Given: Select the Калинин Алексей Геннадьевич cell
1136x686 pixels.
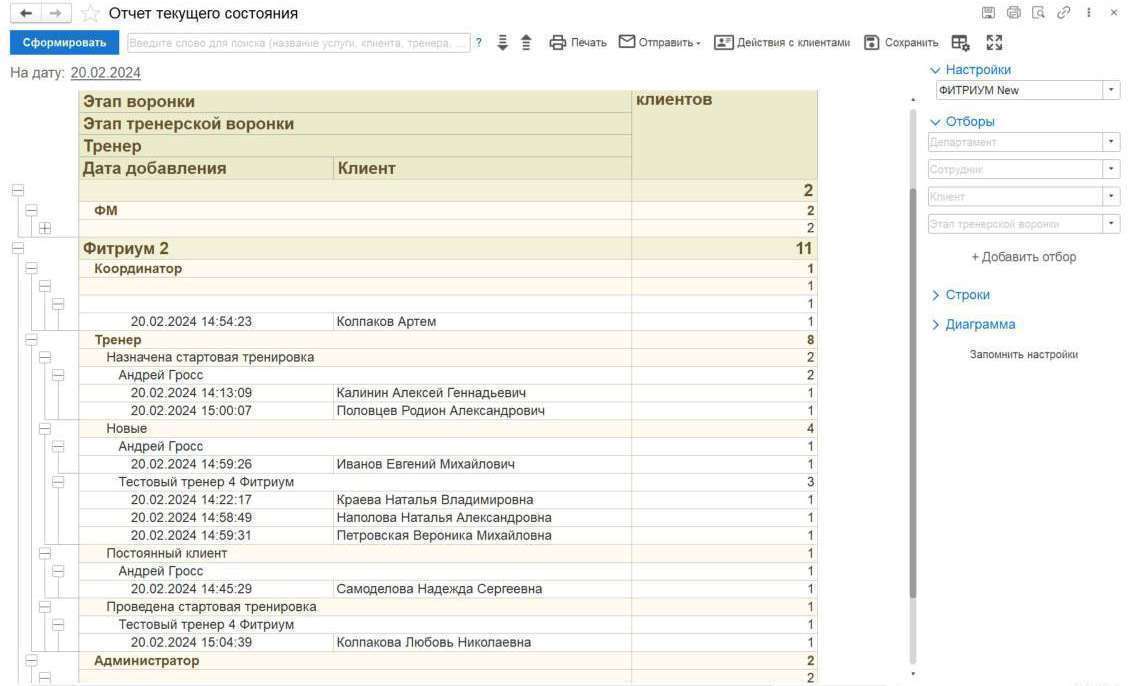Looking at the screenshot, I should pos(483,393).
